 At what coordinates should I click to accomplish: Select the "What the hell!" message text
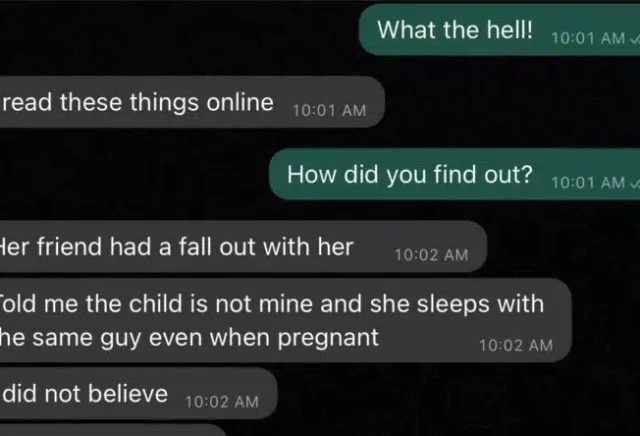pos(455,30)
